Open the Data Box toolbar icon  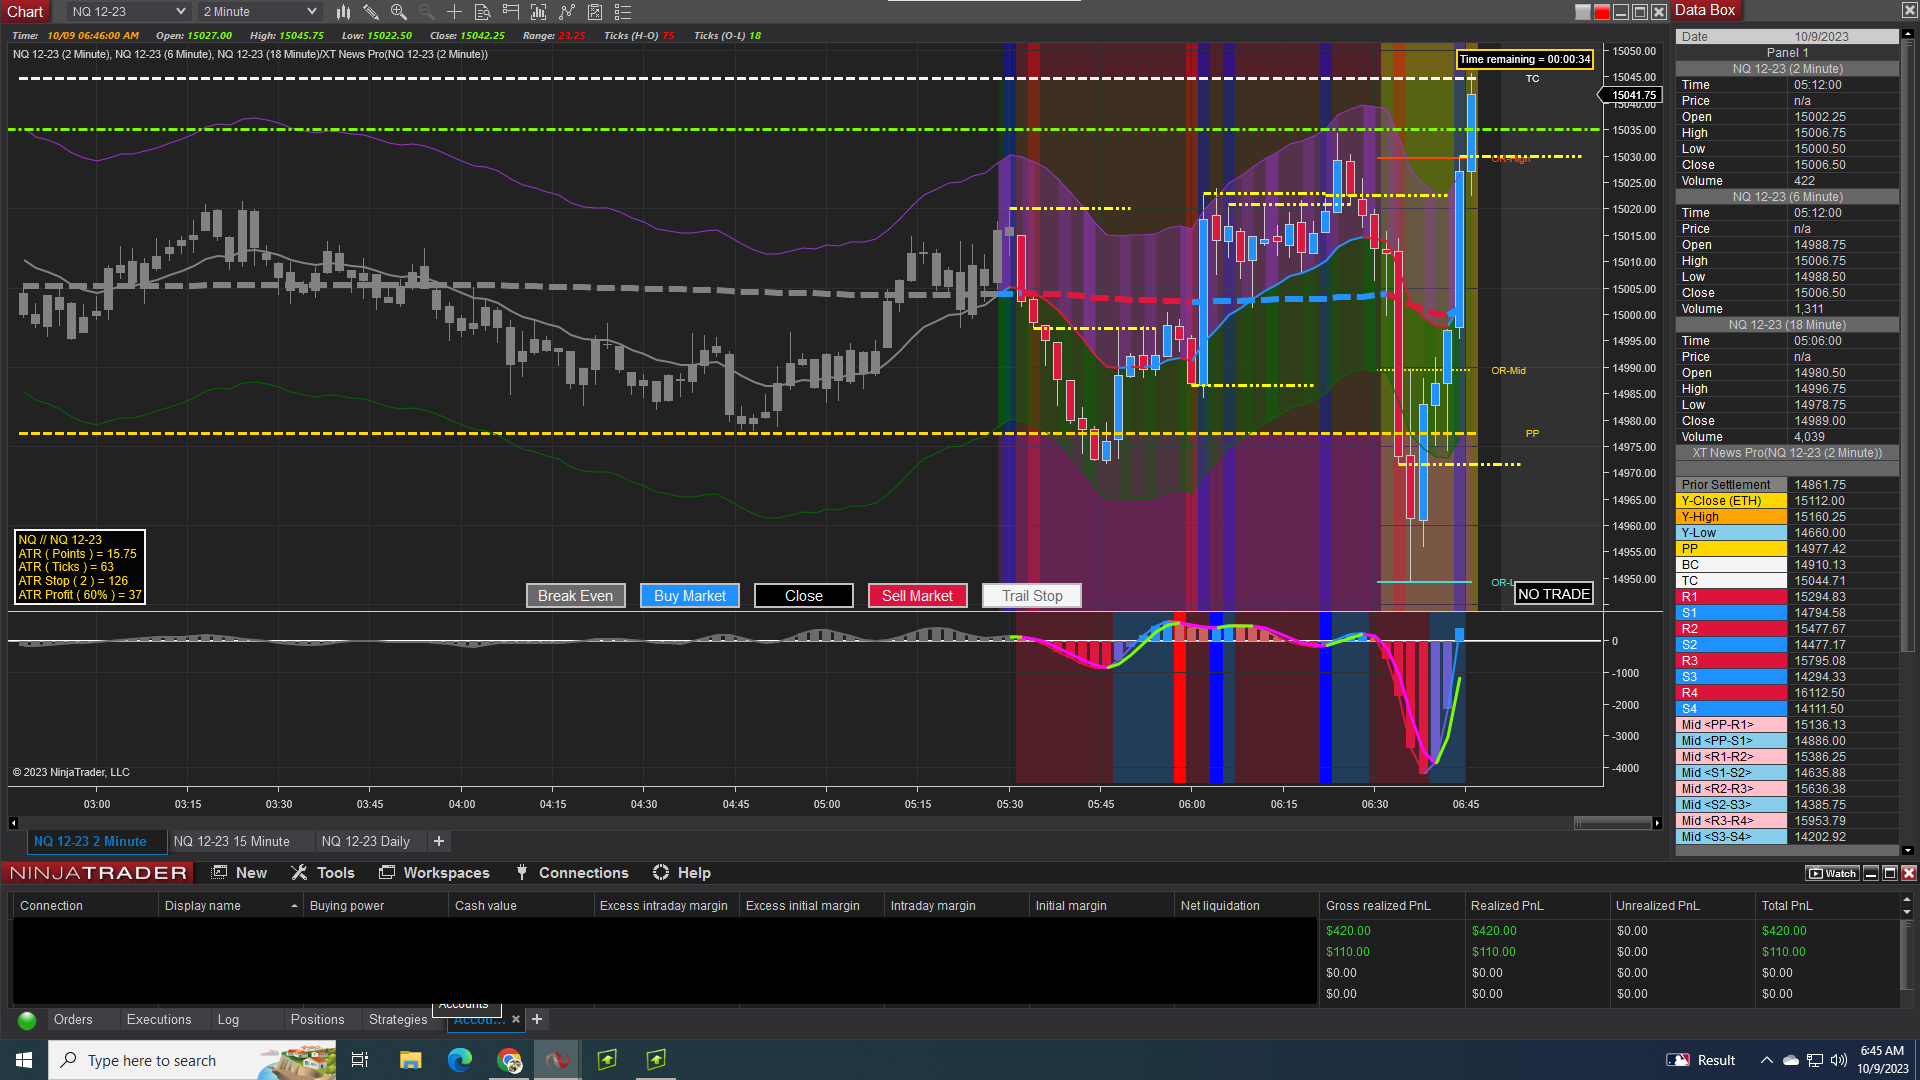click(482, 12)
